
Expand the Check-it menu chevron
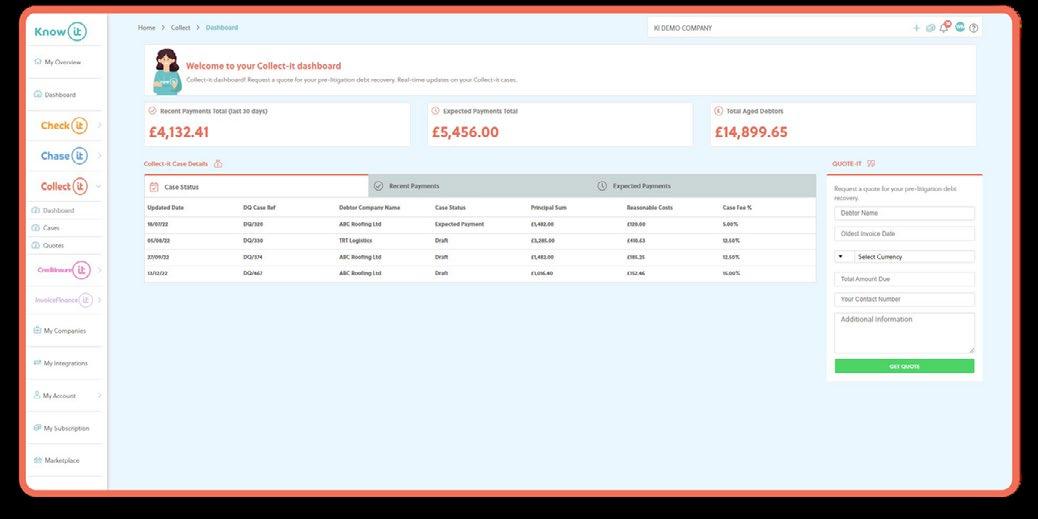point(99,125)
